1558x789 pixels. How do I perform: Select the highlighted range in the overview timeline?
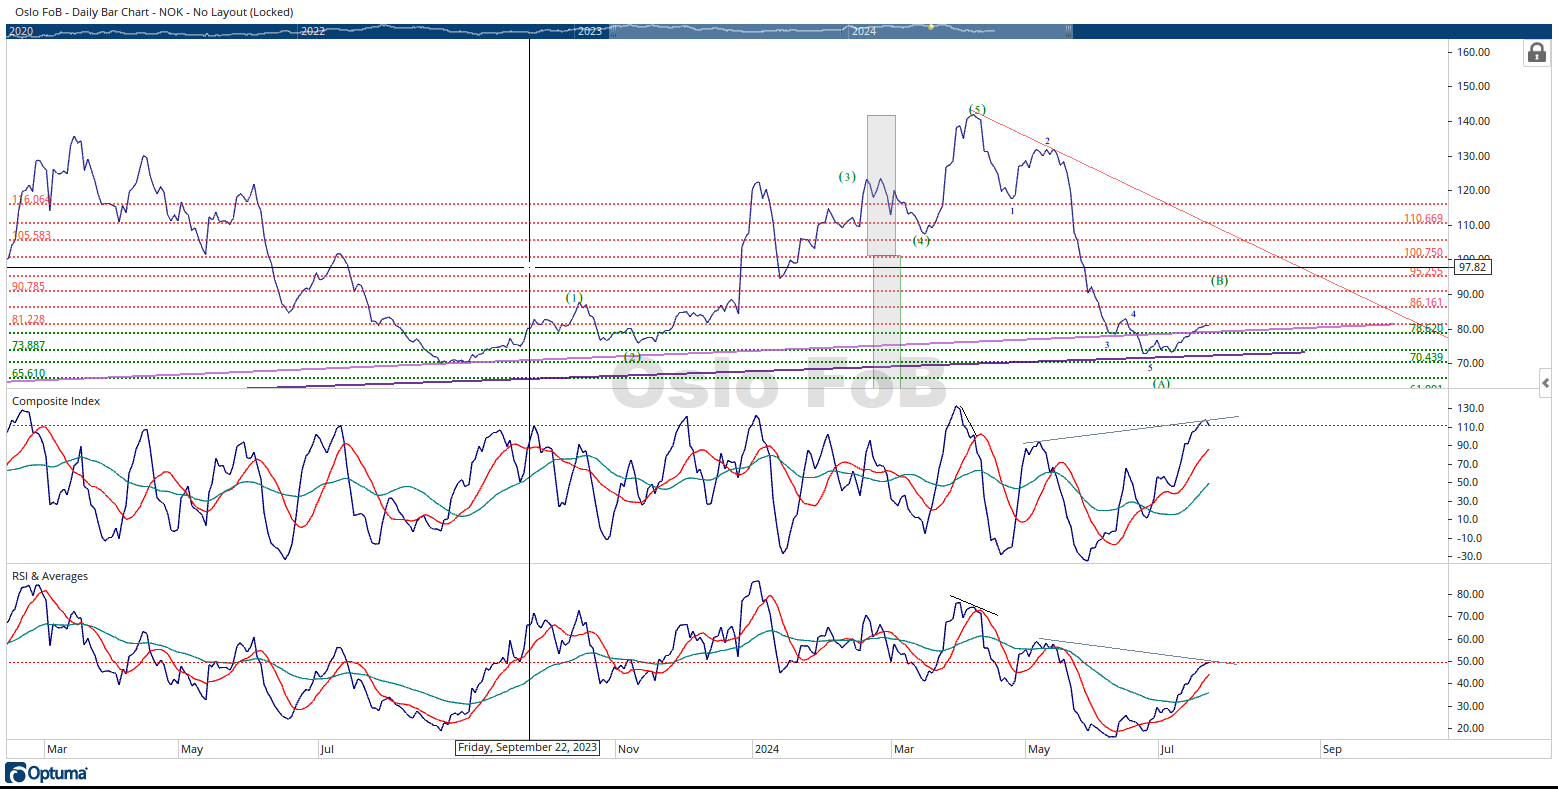[x=840, y=31]
